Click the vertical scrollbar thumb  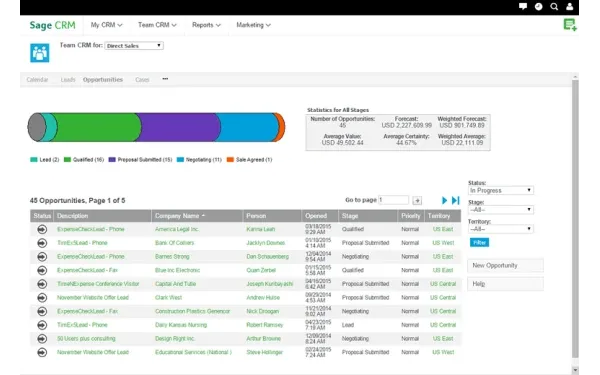pos(575,218)
